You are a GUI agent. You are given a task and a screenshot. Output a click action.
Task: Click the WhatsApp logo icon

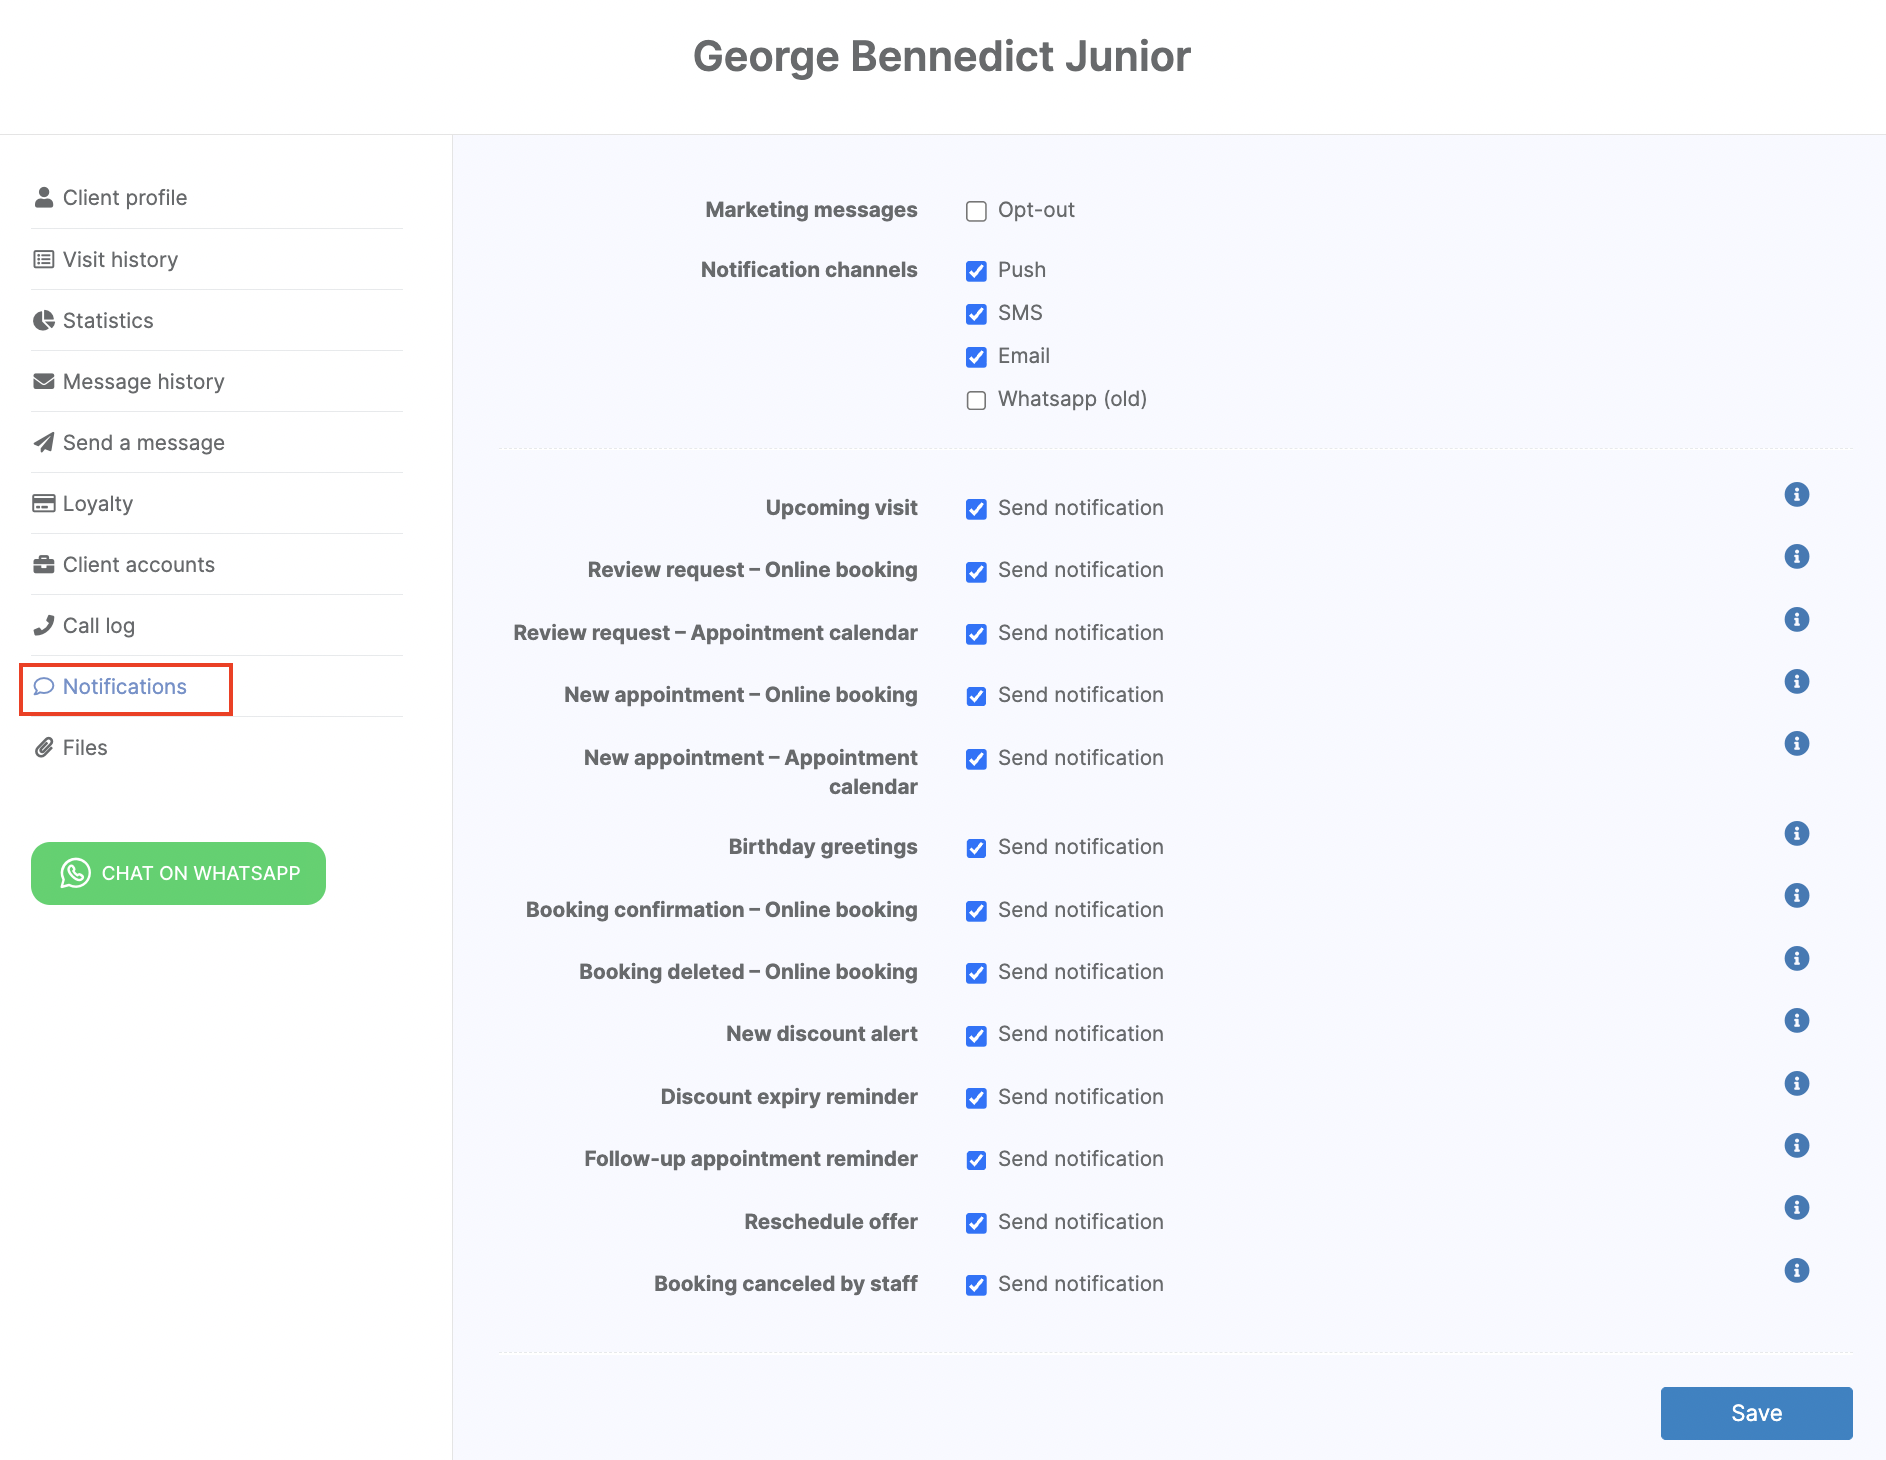(75, 873)
